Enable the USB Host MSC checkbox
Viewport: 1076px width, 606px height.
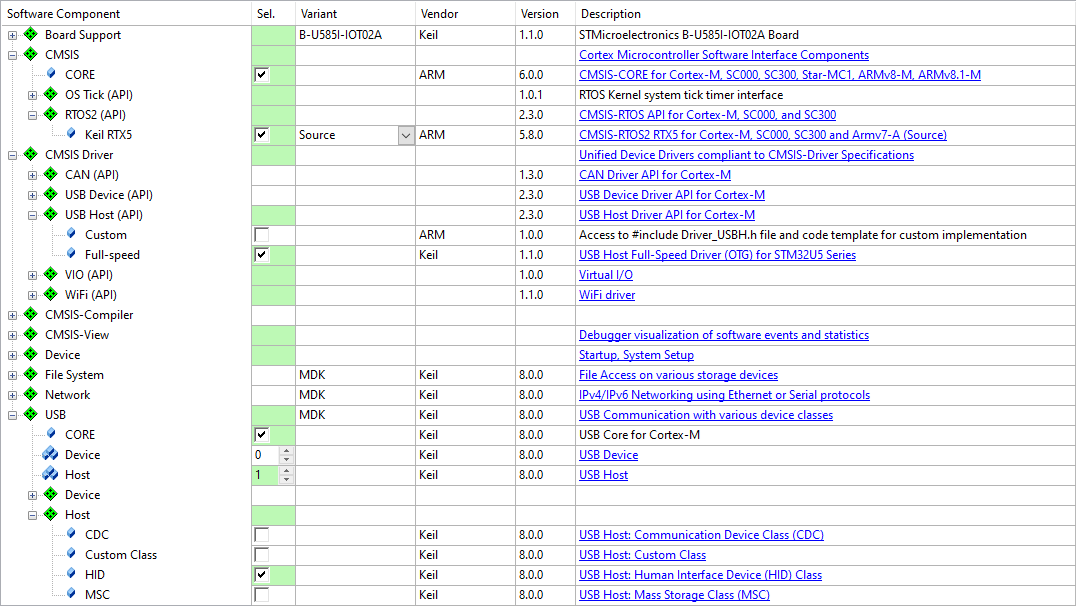point(262,595)
